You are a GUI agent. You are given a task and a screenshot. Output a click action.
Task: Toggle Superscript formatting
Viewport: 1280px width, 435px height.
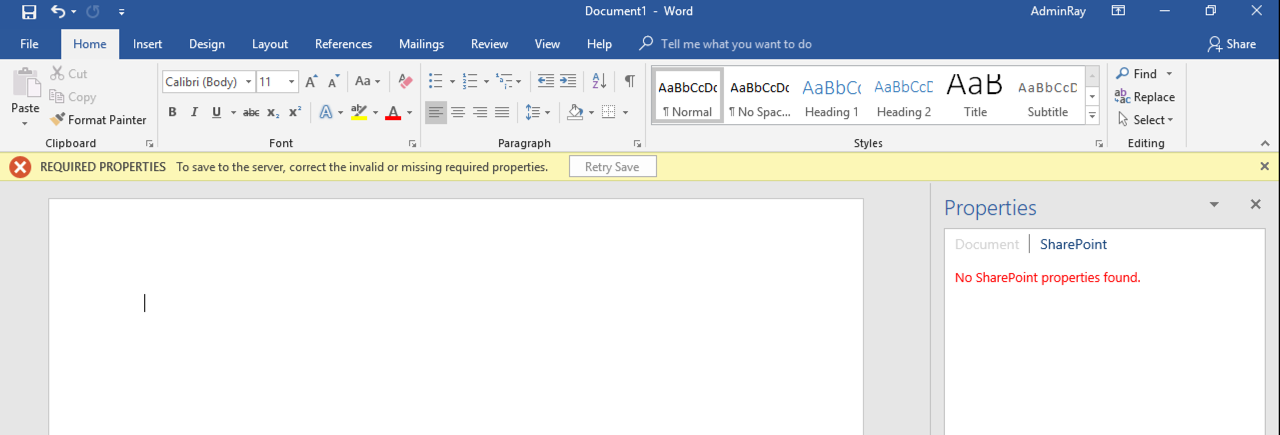tap(295, 112)
